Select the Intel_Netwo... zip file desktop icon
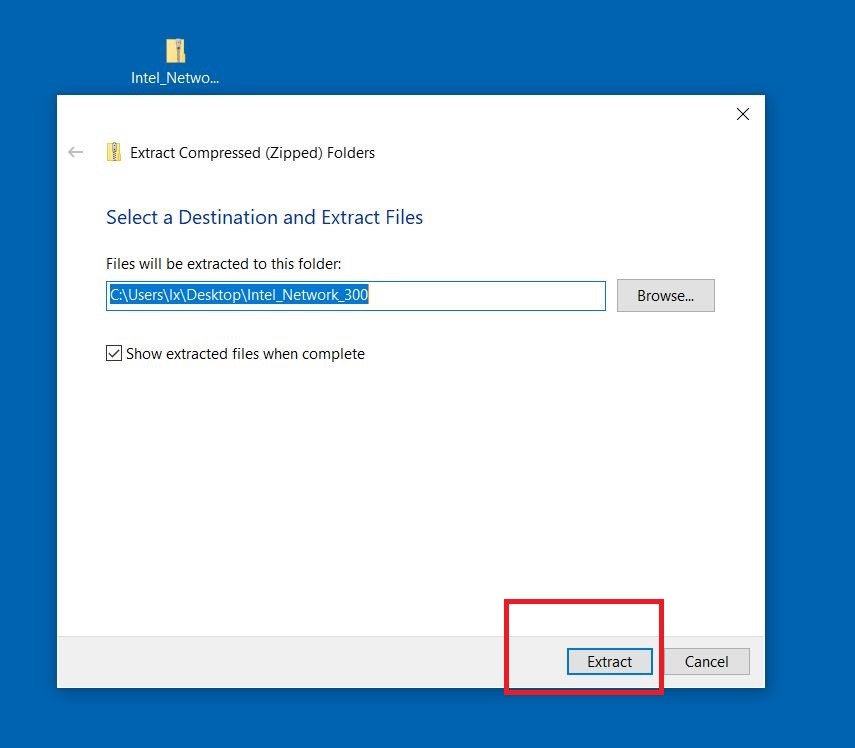The height and width of the screenshot is (748, 855). point(176,51)
